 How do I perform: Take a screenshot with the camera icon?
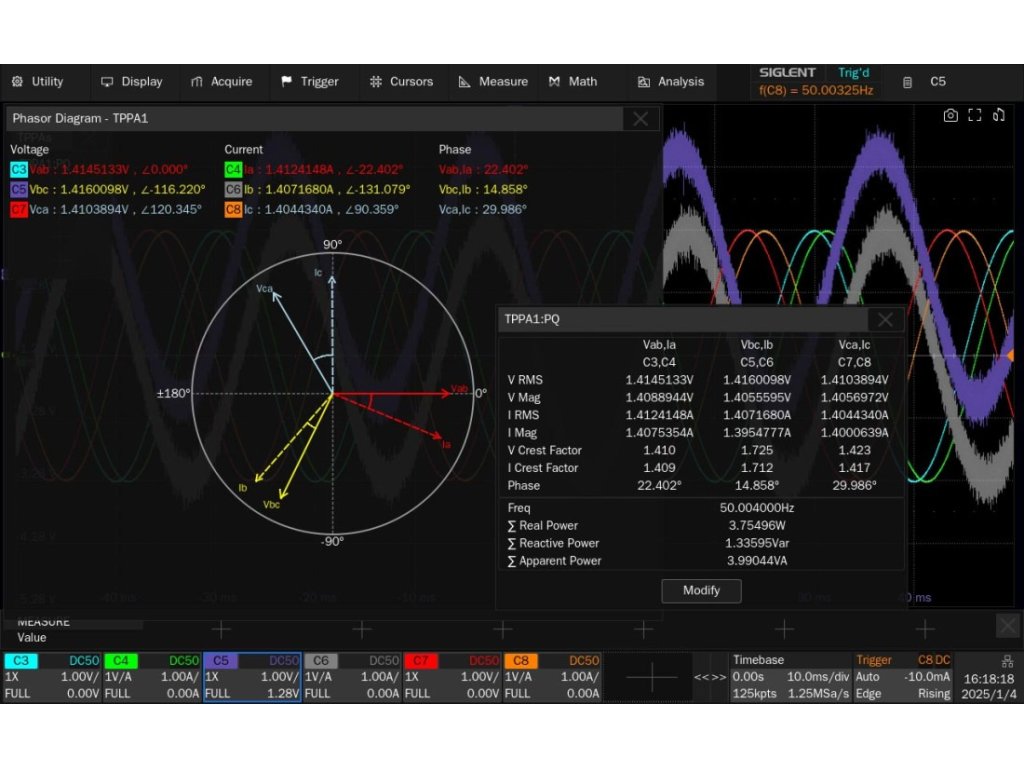(x=951, y=116)
